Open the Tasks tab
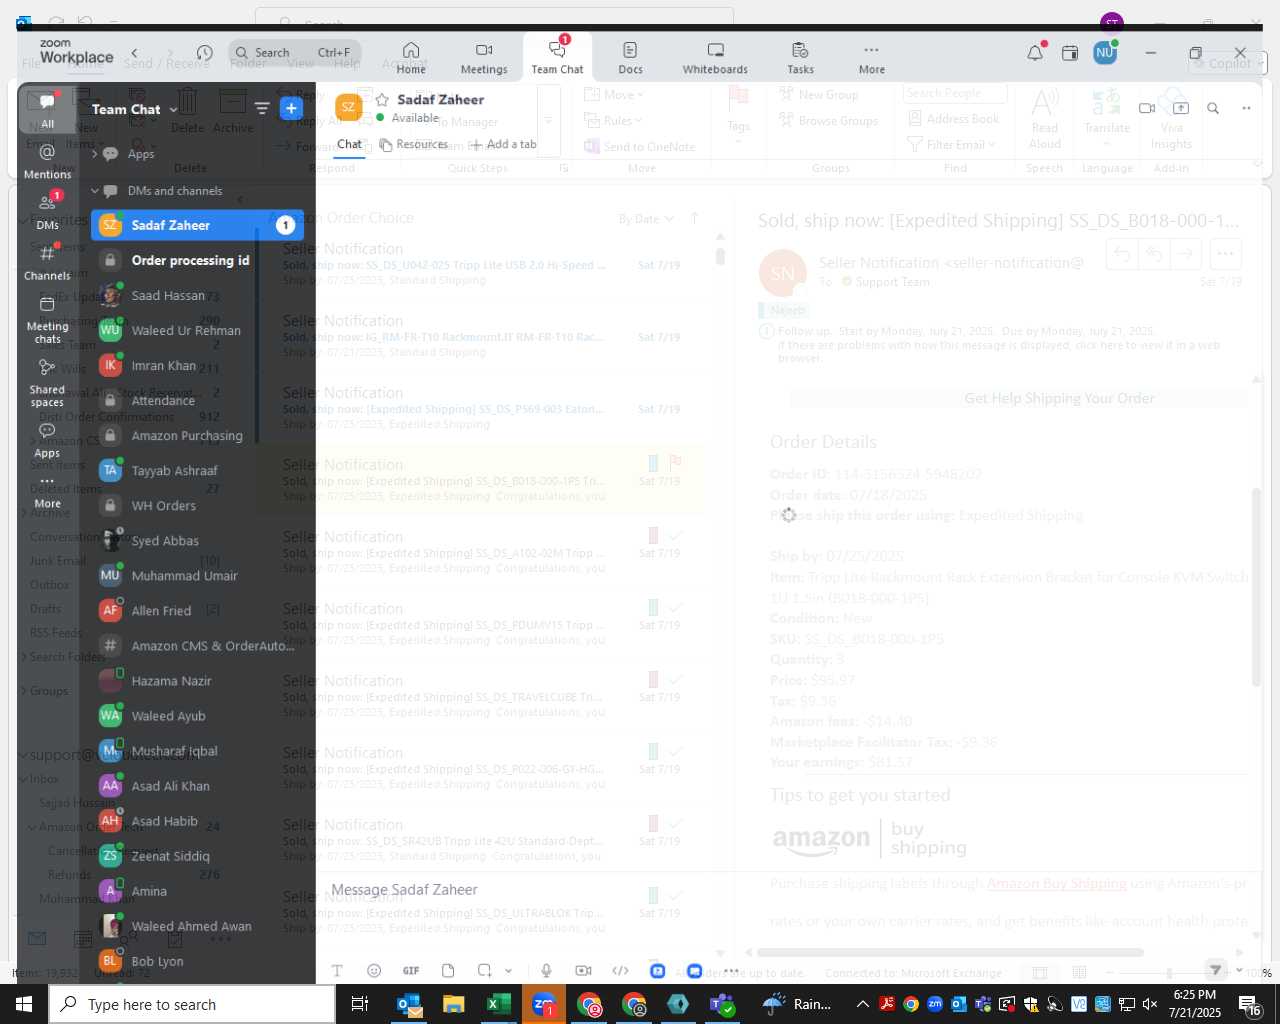This screenshot has height=1024, width=1280. [x=800, y=58]
